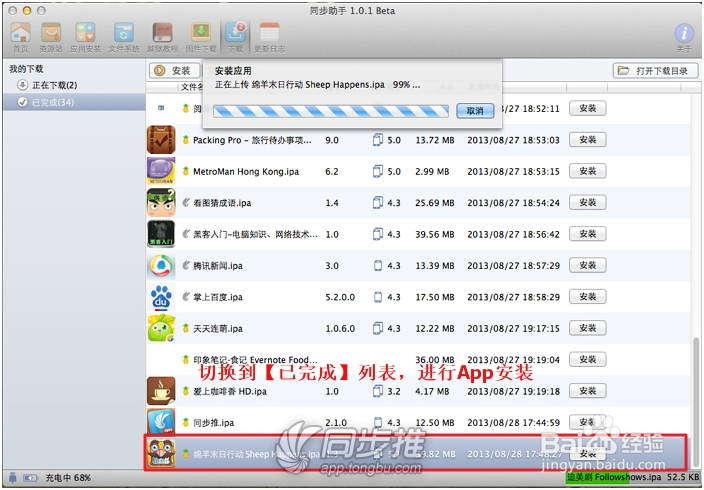Install 掌上百度.ipa with its 安装 button
704x490 pixels.
[588, 297]
